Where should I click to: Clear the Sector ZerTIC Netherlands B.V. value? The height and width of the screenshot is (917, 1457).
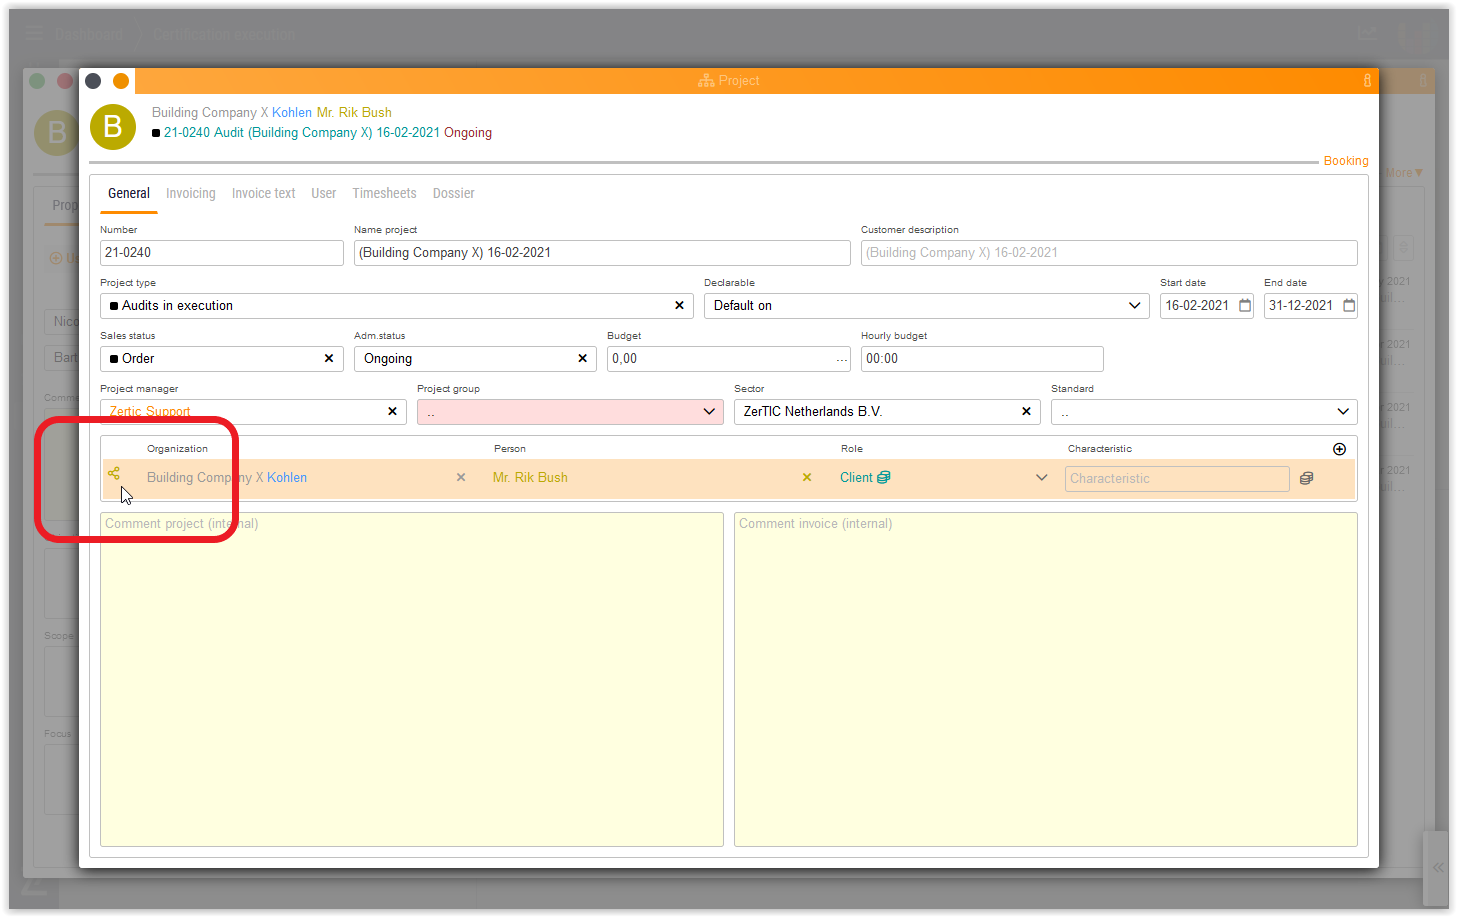[1026, 412]
